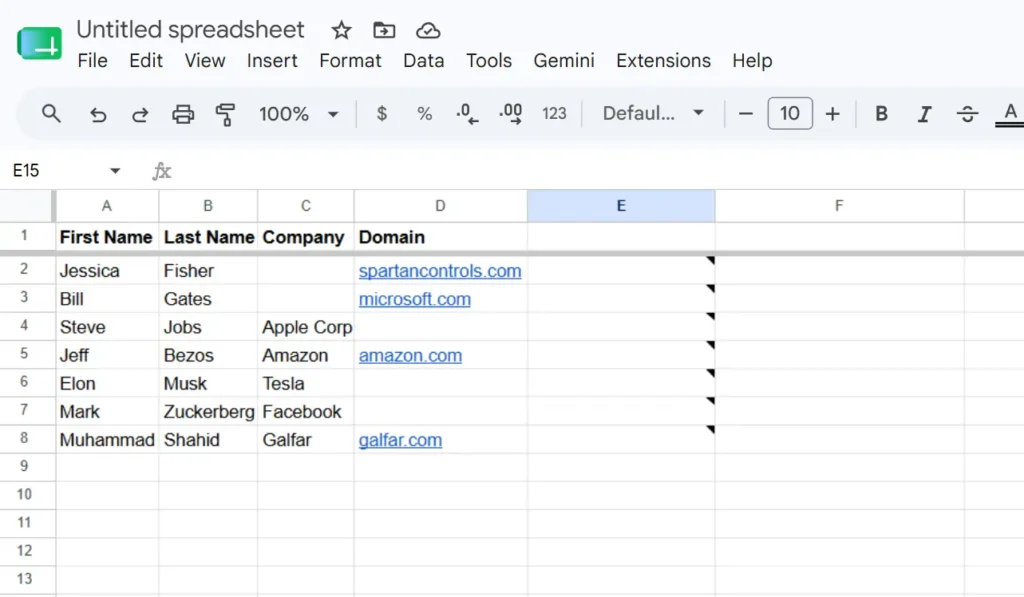Expand the name box dropdown arrow
This screenshot has width=1024, height=597.
[x=115, y=170]
